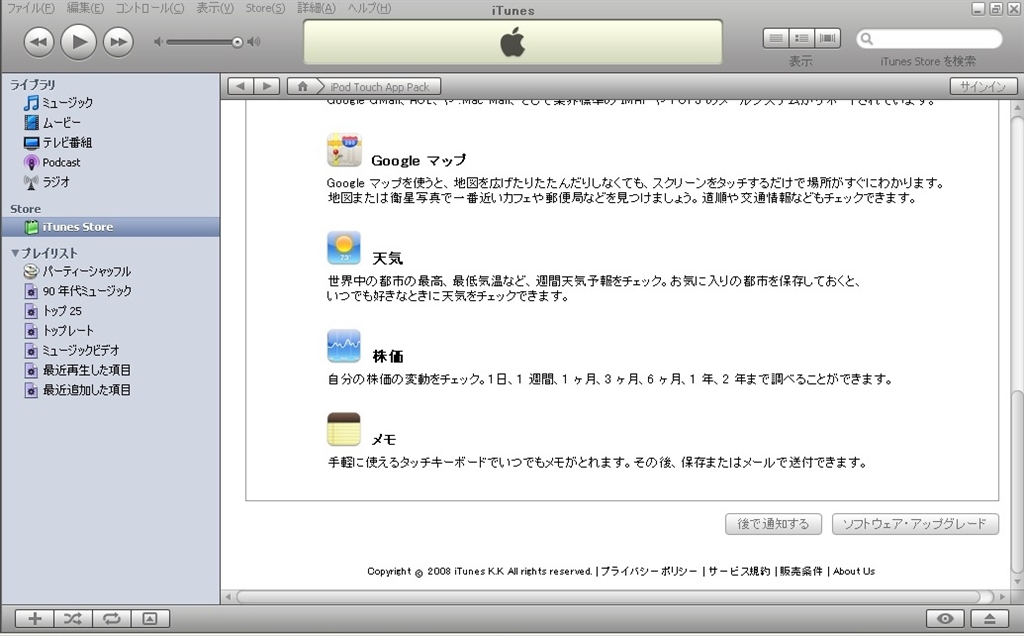1024x636 pixels.
Task: Click the iTunes Store search field
Action: [929, 39]
